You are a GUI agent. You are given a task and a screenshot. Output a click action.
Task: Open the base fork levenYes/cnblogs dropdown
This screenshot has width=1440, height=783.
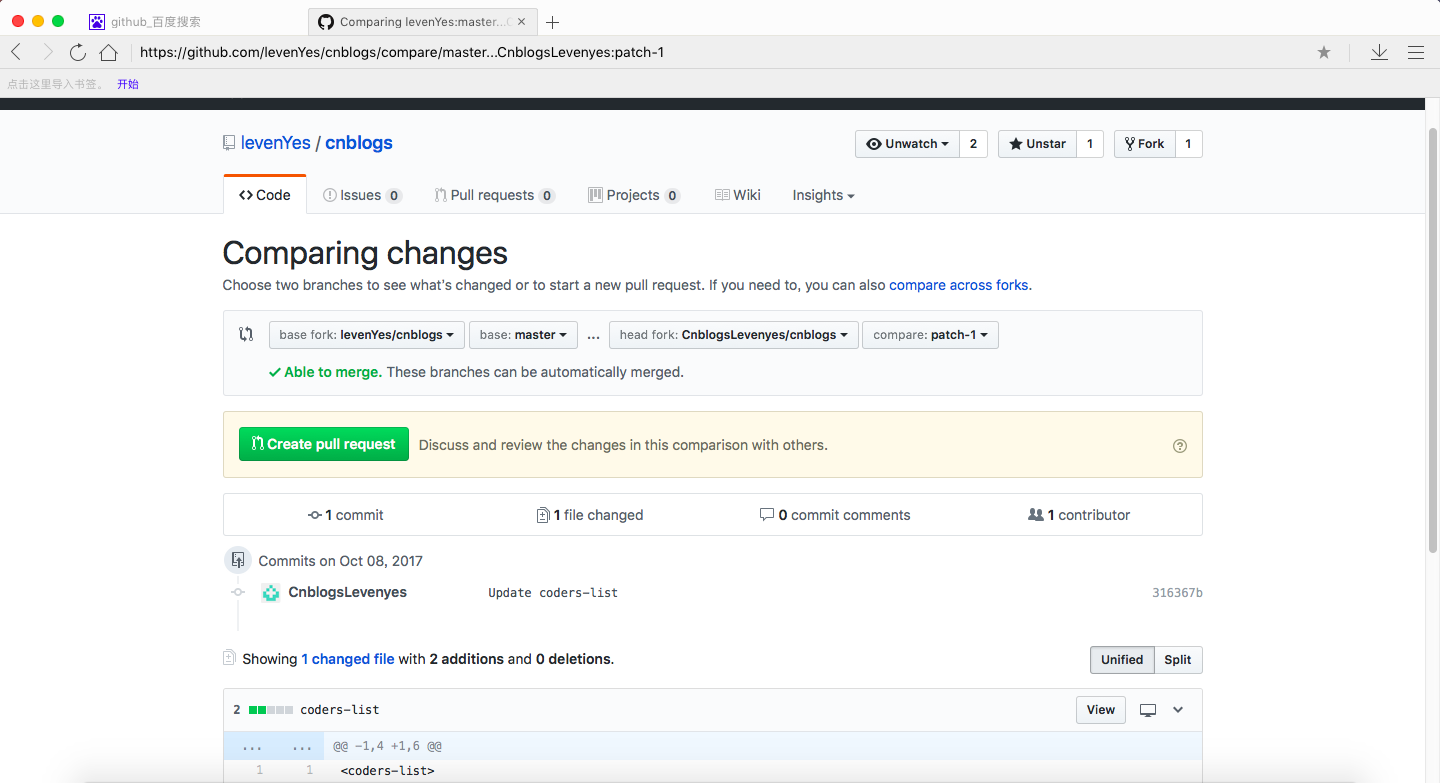(367, 335)
